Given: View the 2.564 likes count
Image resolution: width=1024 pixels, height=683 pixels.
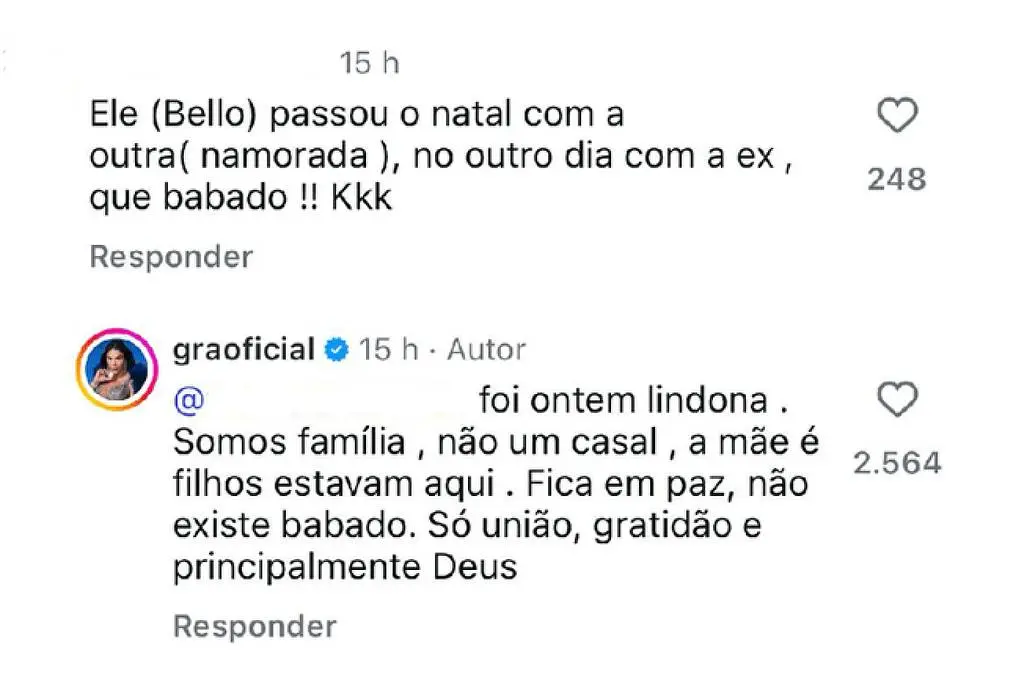Looking at the screenshot, I should coord(897,463).
